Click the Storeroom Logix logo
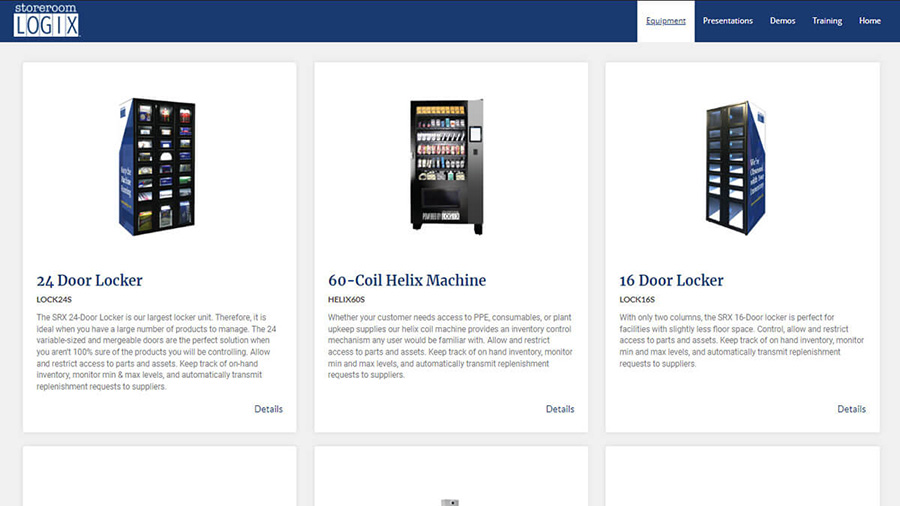Image resolution: width=900 pixels, height=506 pixels. [46, 20]
